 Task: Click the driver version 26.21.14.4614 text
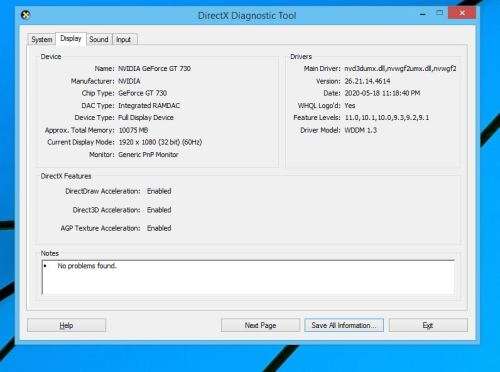tap(367, 81)
